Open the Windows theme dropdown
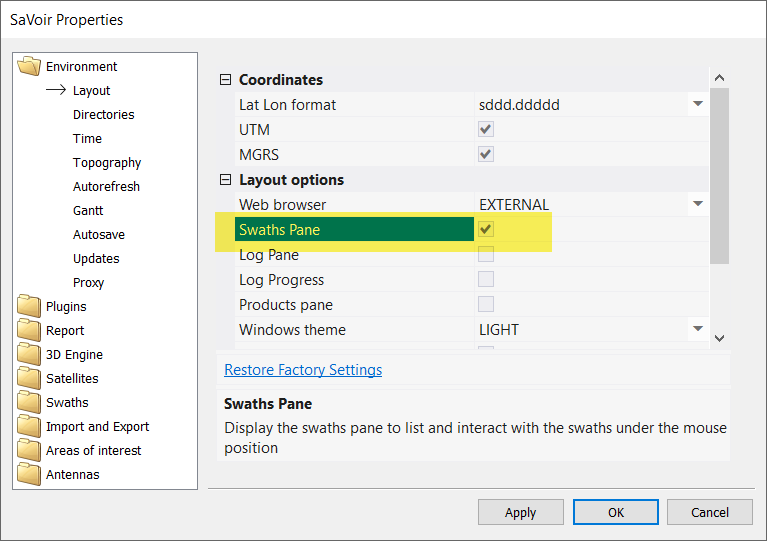767x541 pixels. 697,329
